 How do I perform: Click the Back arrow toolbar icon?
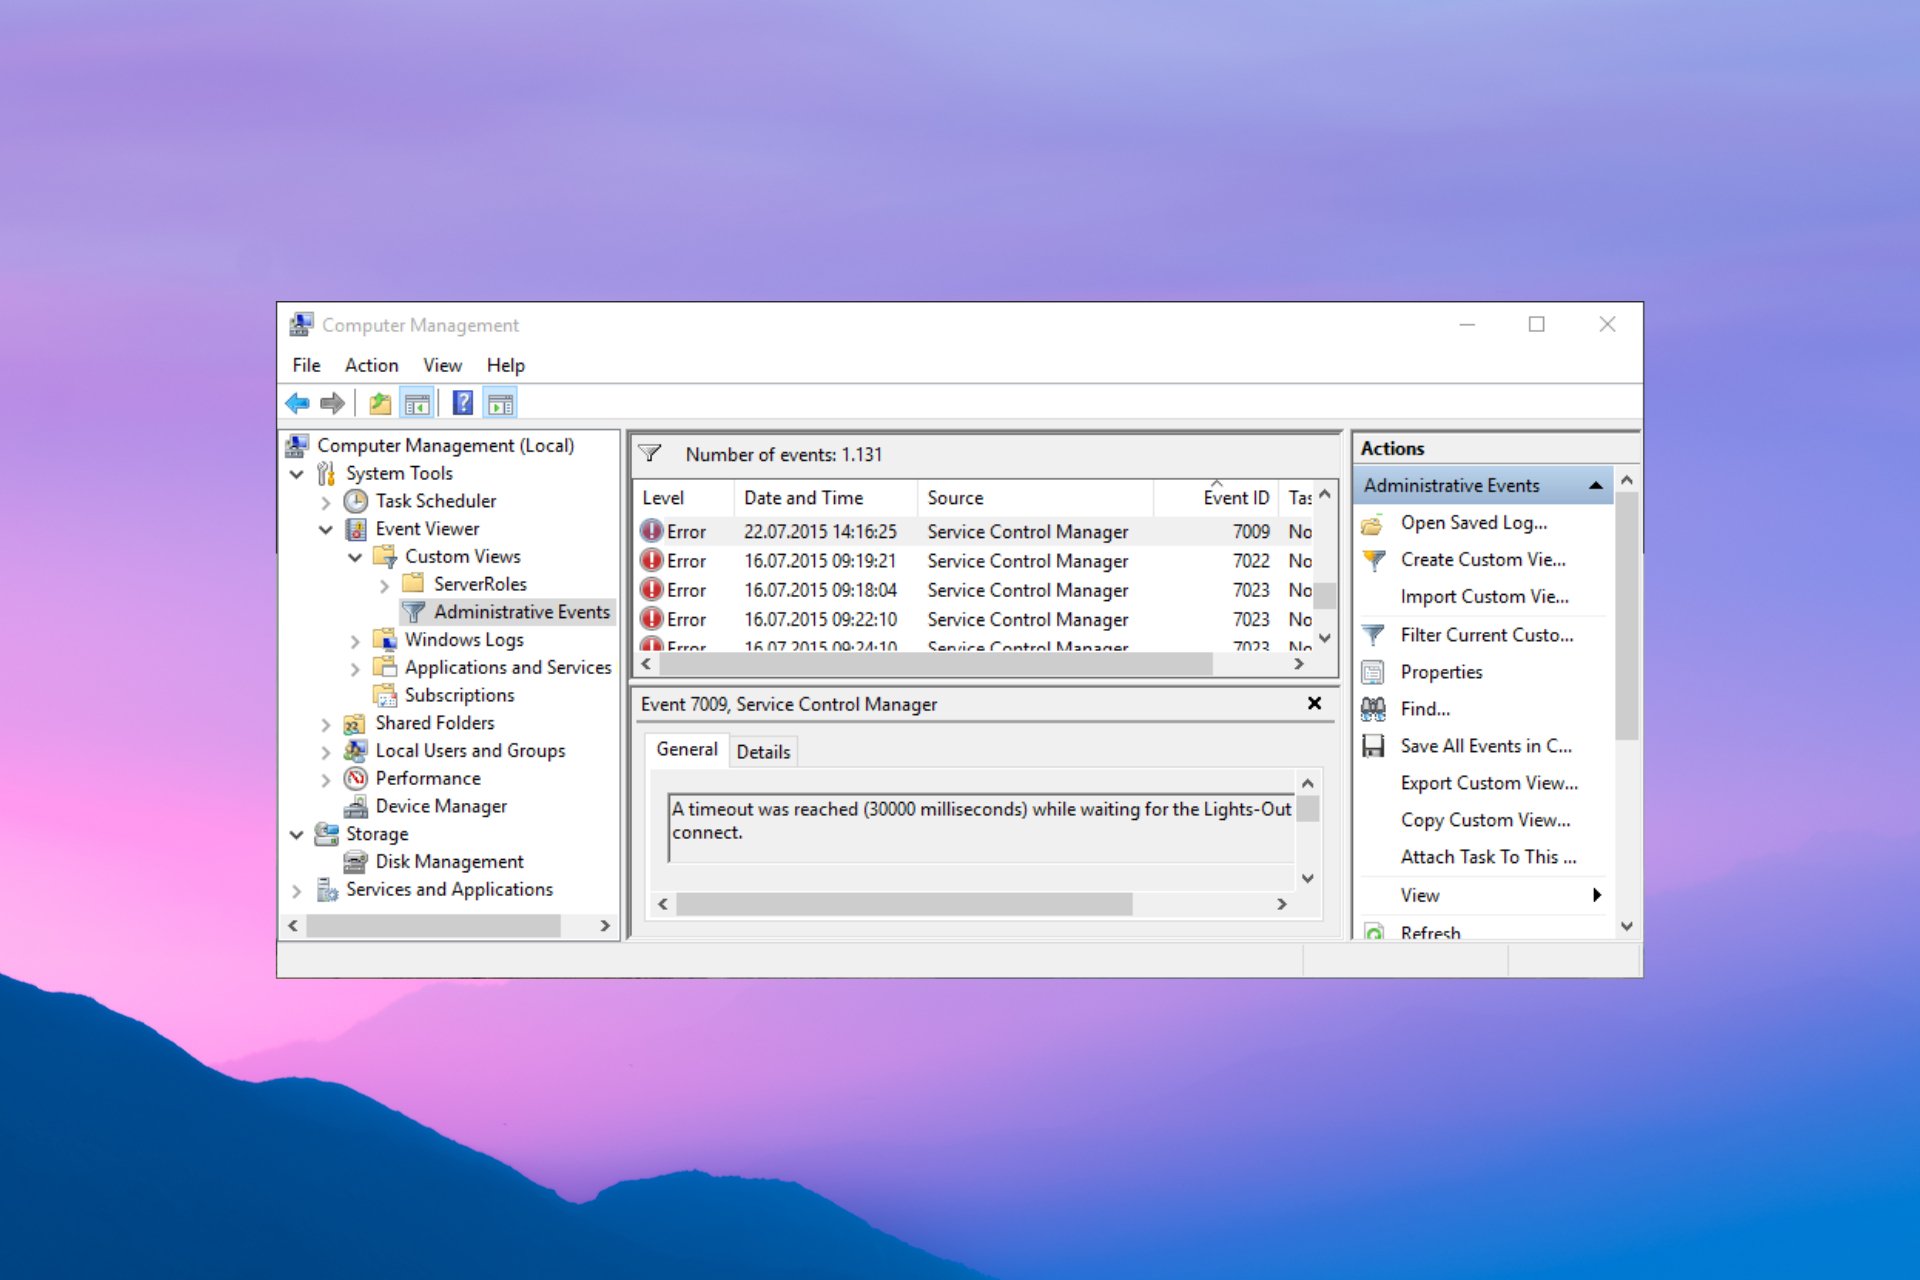(297, 403)
